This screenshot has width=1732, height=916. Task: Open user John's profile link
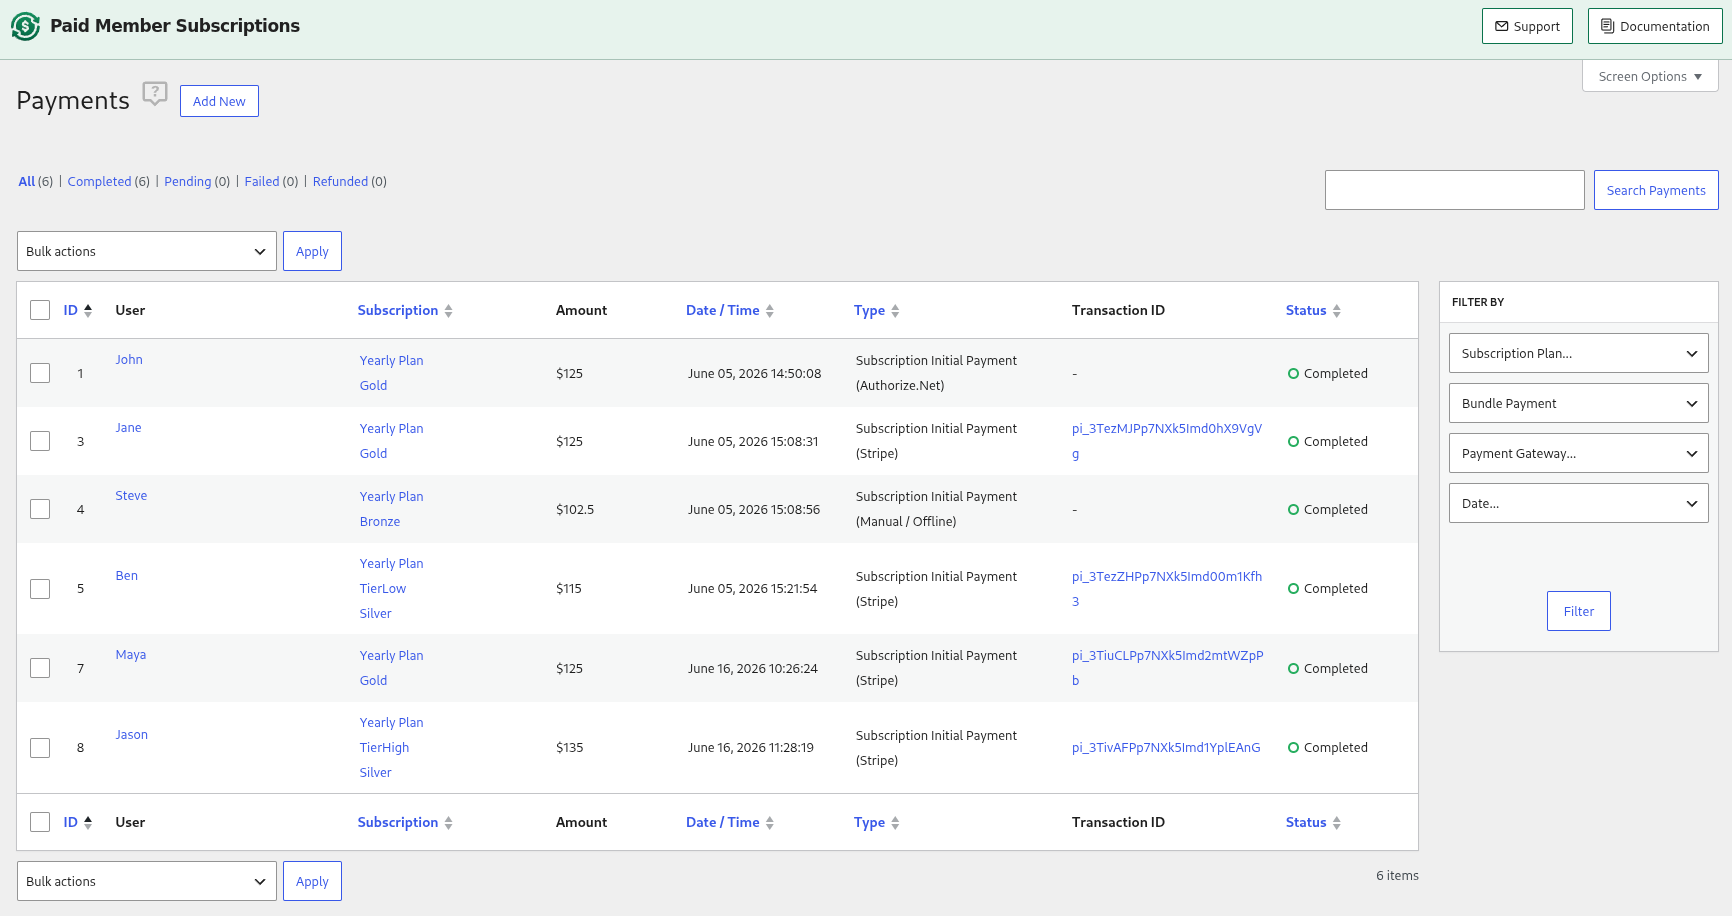click(x=129, y=360)
